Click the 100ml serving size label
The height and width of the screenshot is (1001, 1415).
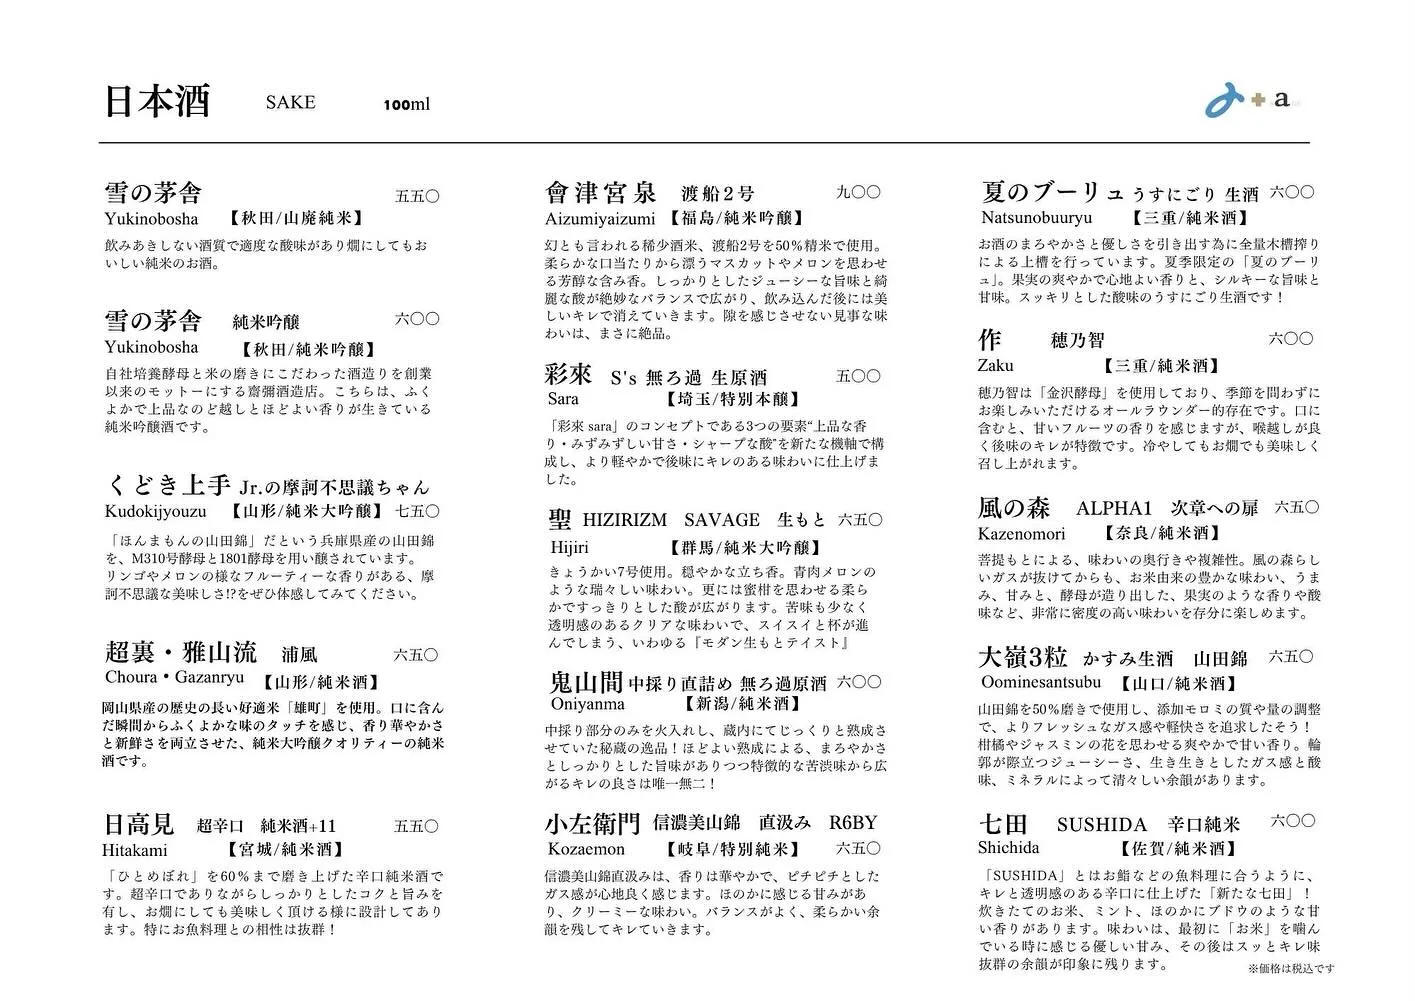406,104
